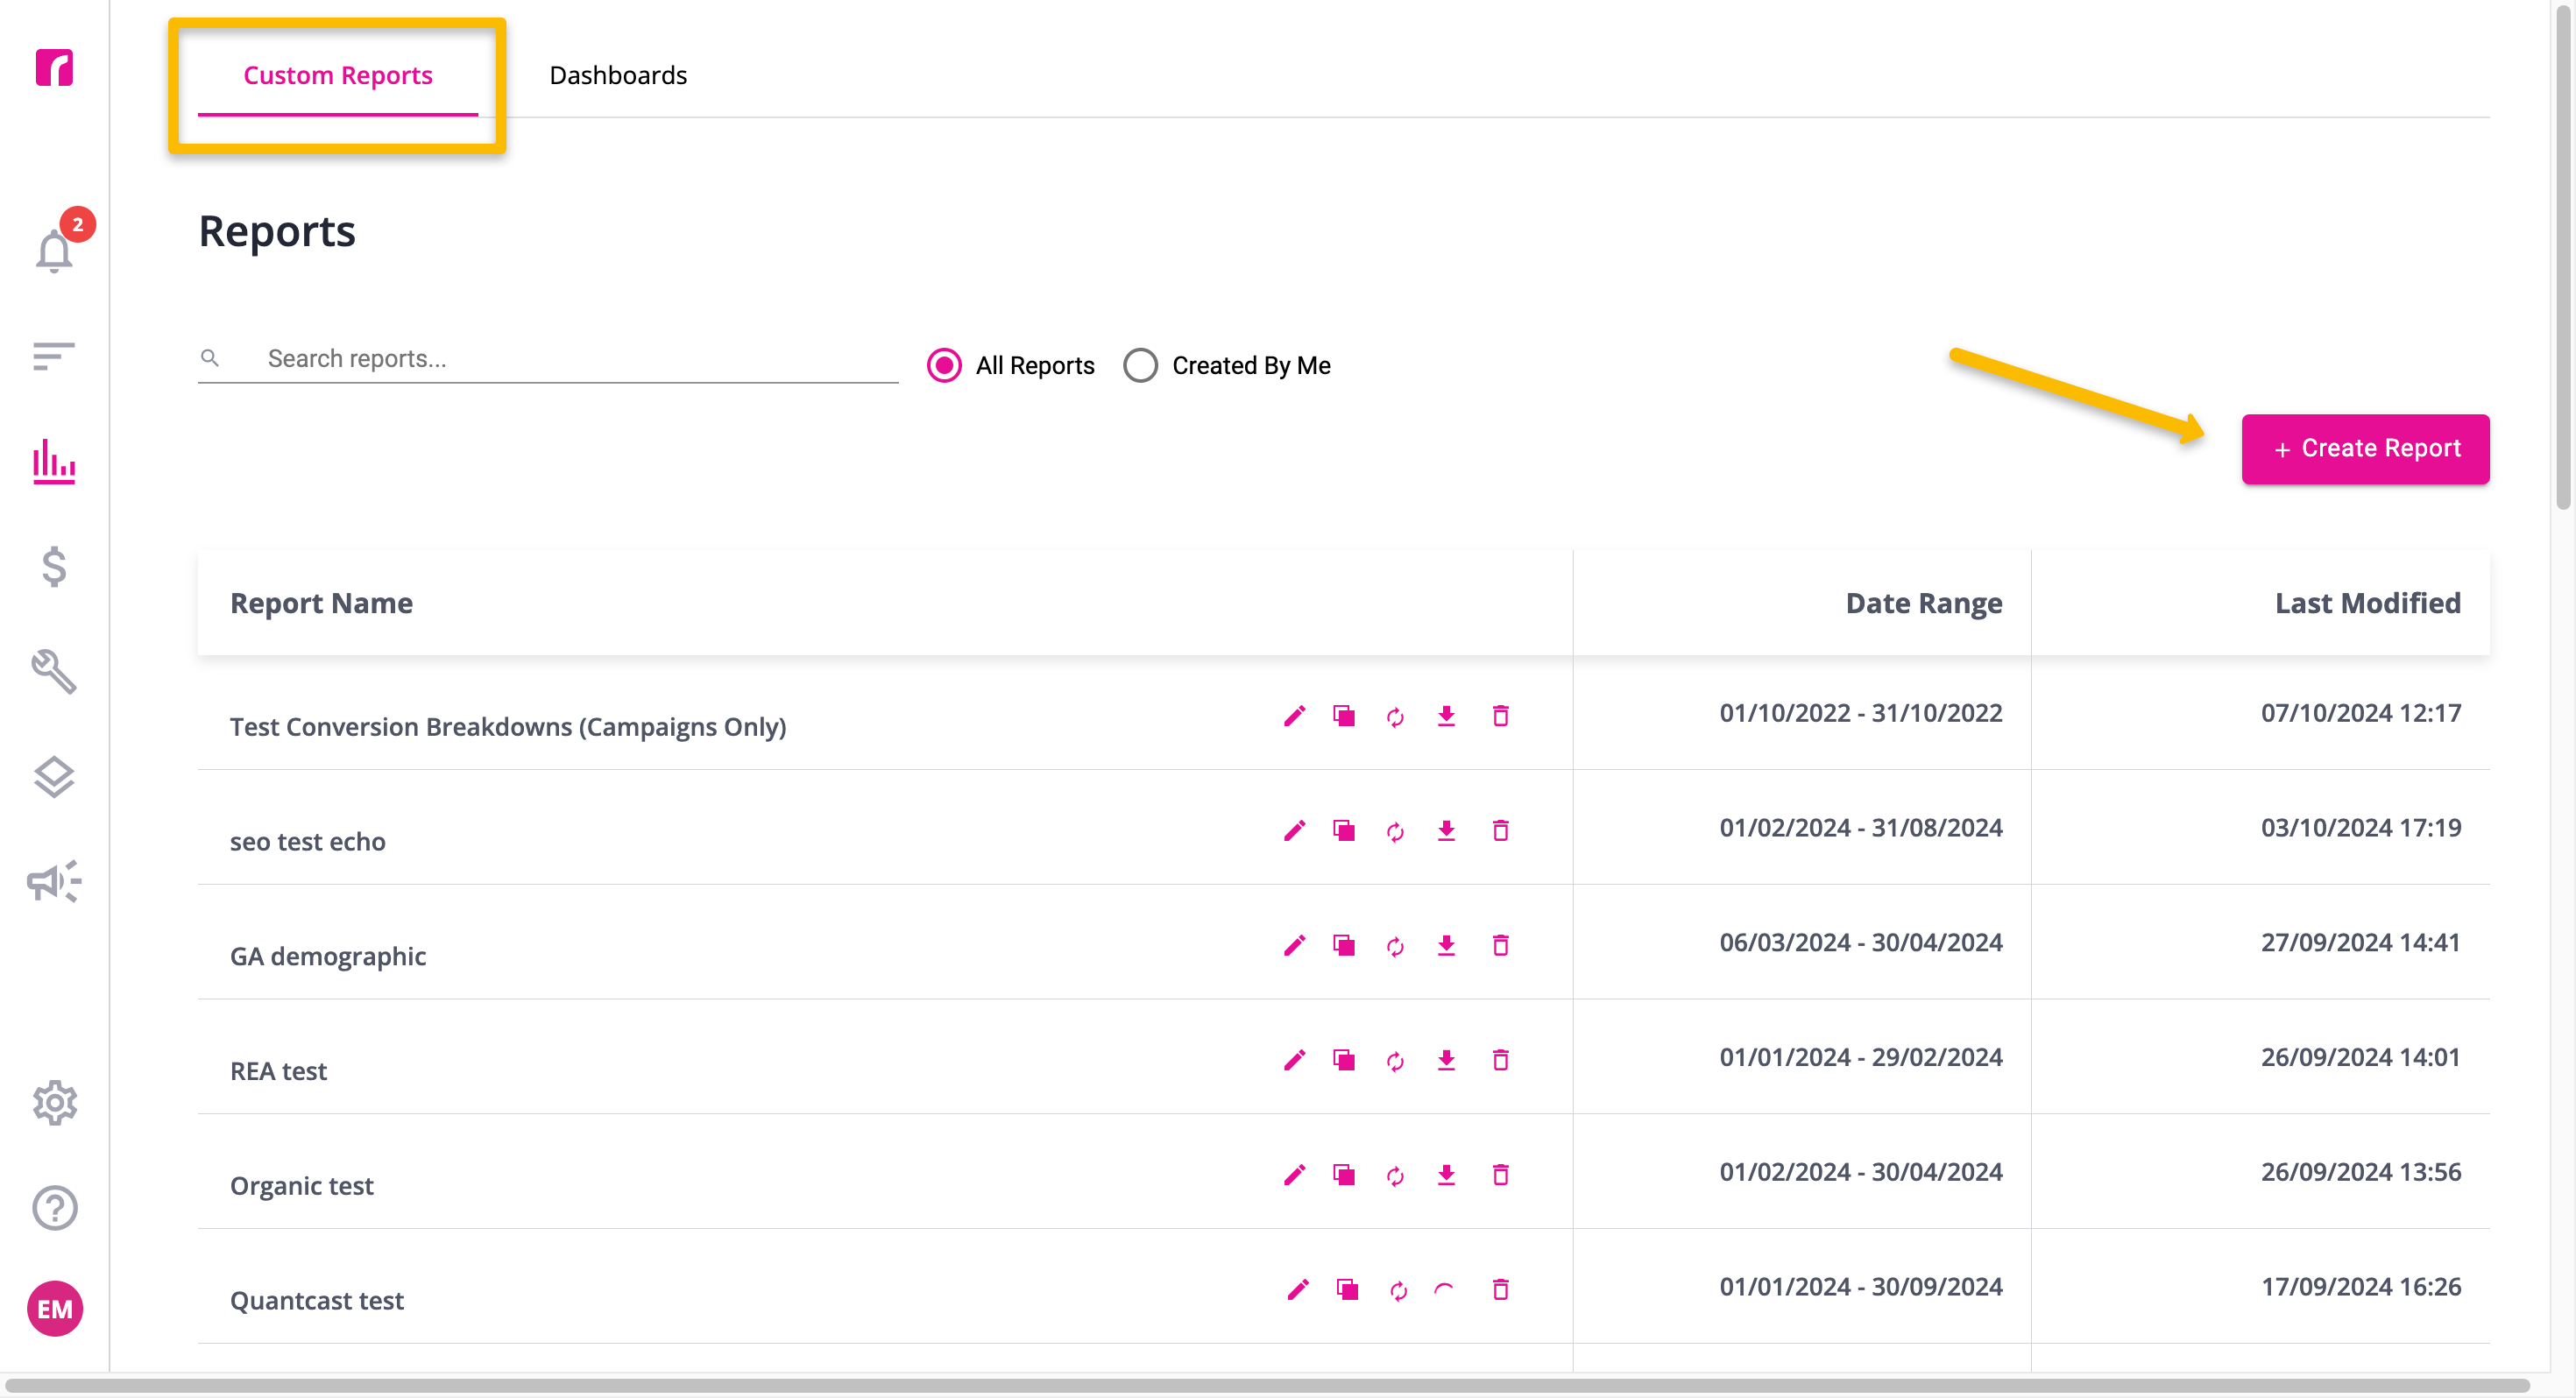Download the seo test echo report
Viewport: 2576px width, 1398px height.
click(1446, 831)
